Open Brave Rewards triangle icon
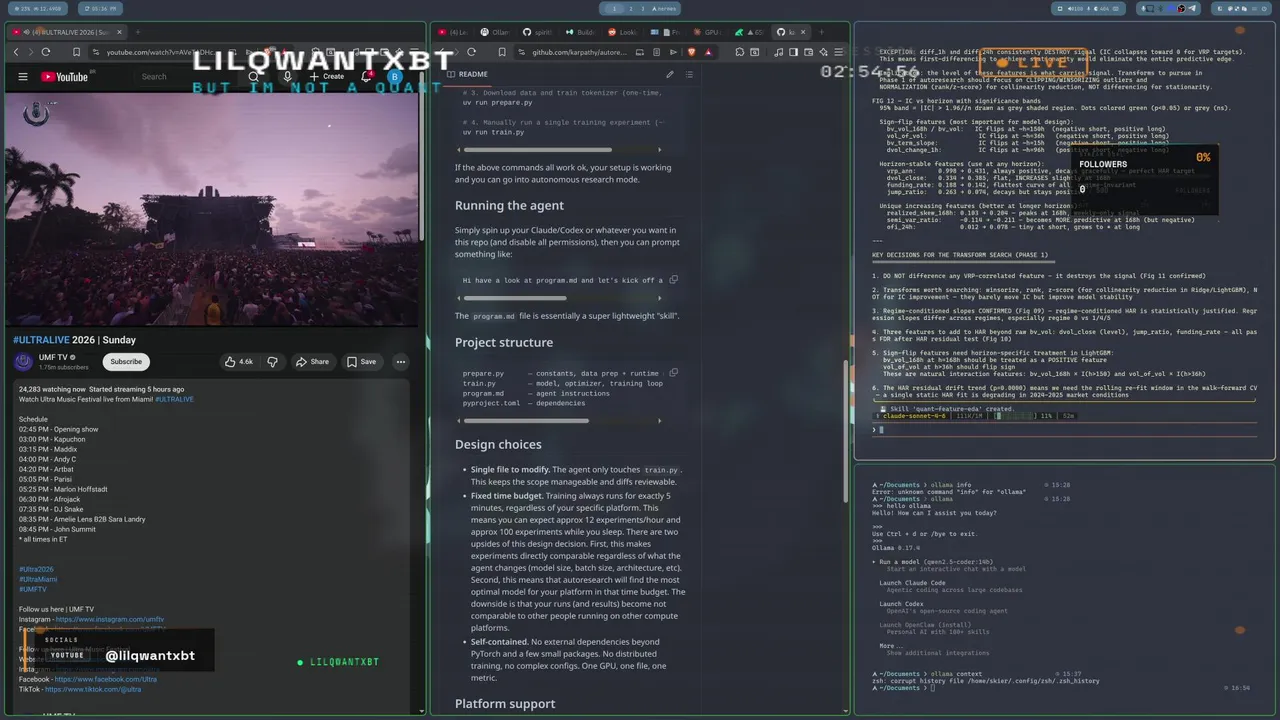1280x720 pixels. click(708, 52)
